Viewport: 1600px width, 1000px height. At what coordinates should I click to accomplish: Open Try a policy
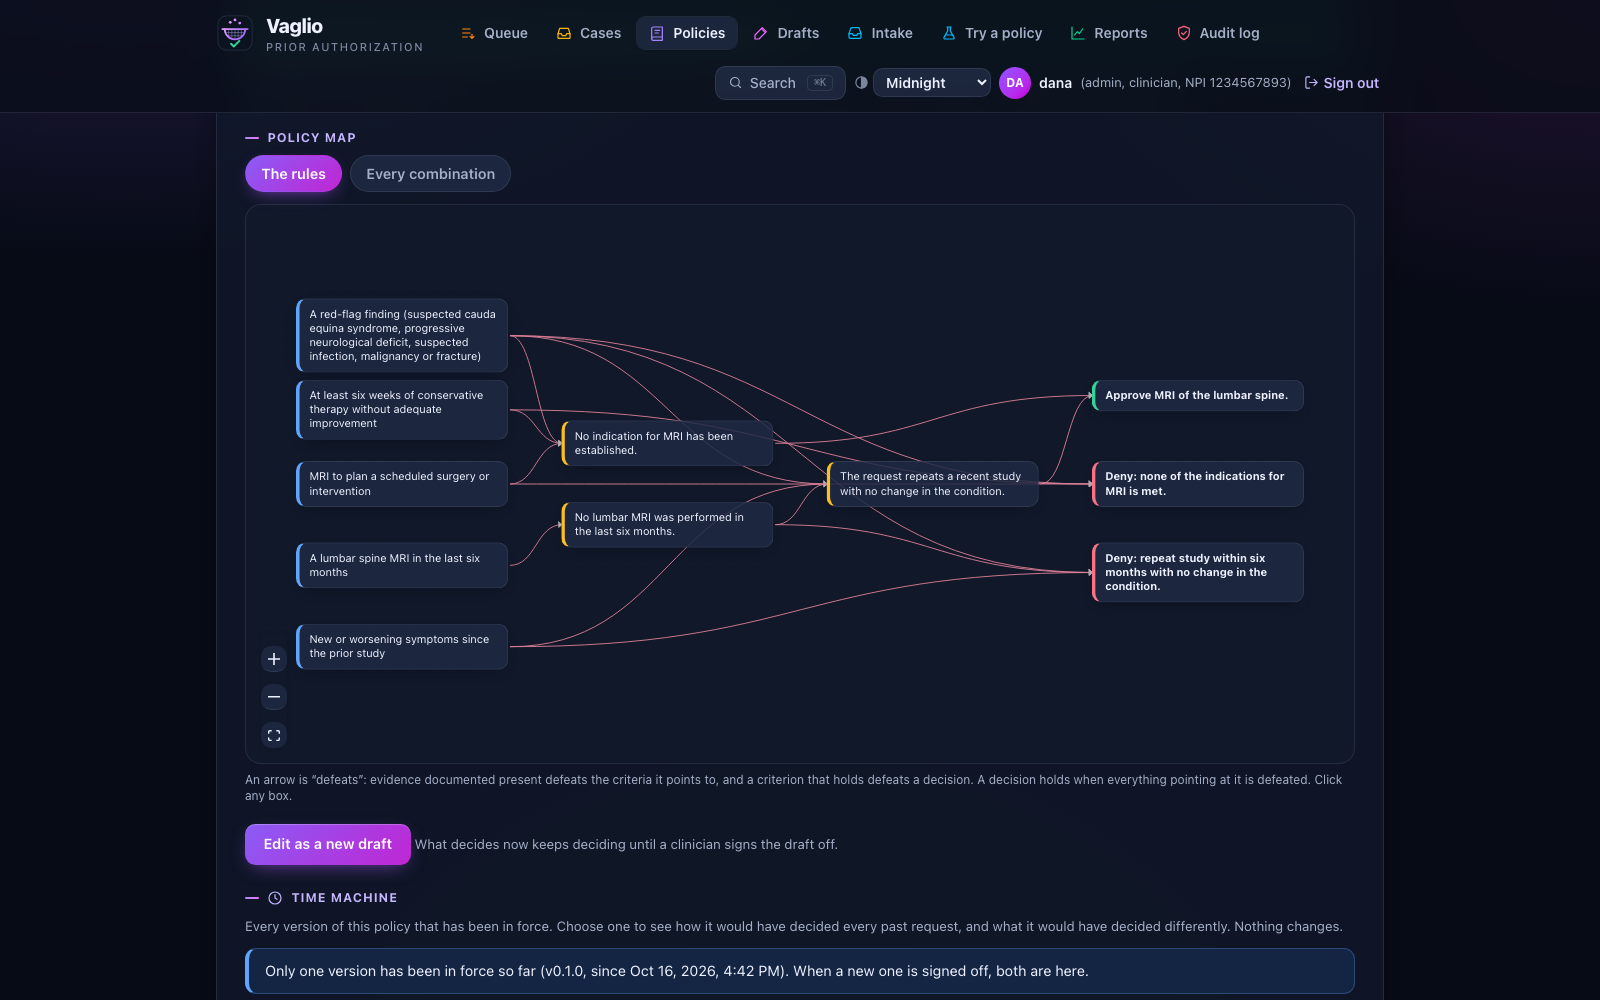[992, 33]
